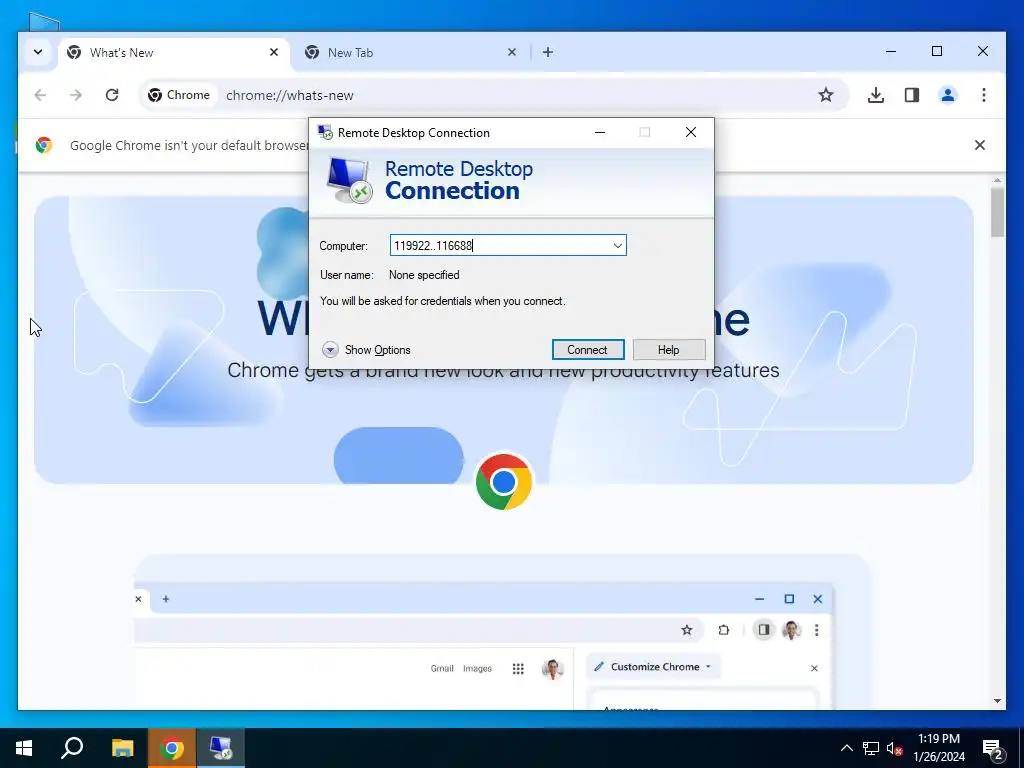Open Windows taskbar search
The width and height of the screenshot is (1024, 768).
(x=72, y=748)
